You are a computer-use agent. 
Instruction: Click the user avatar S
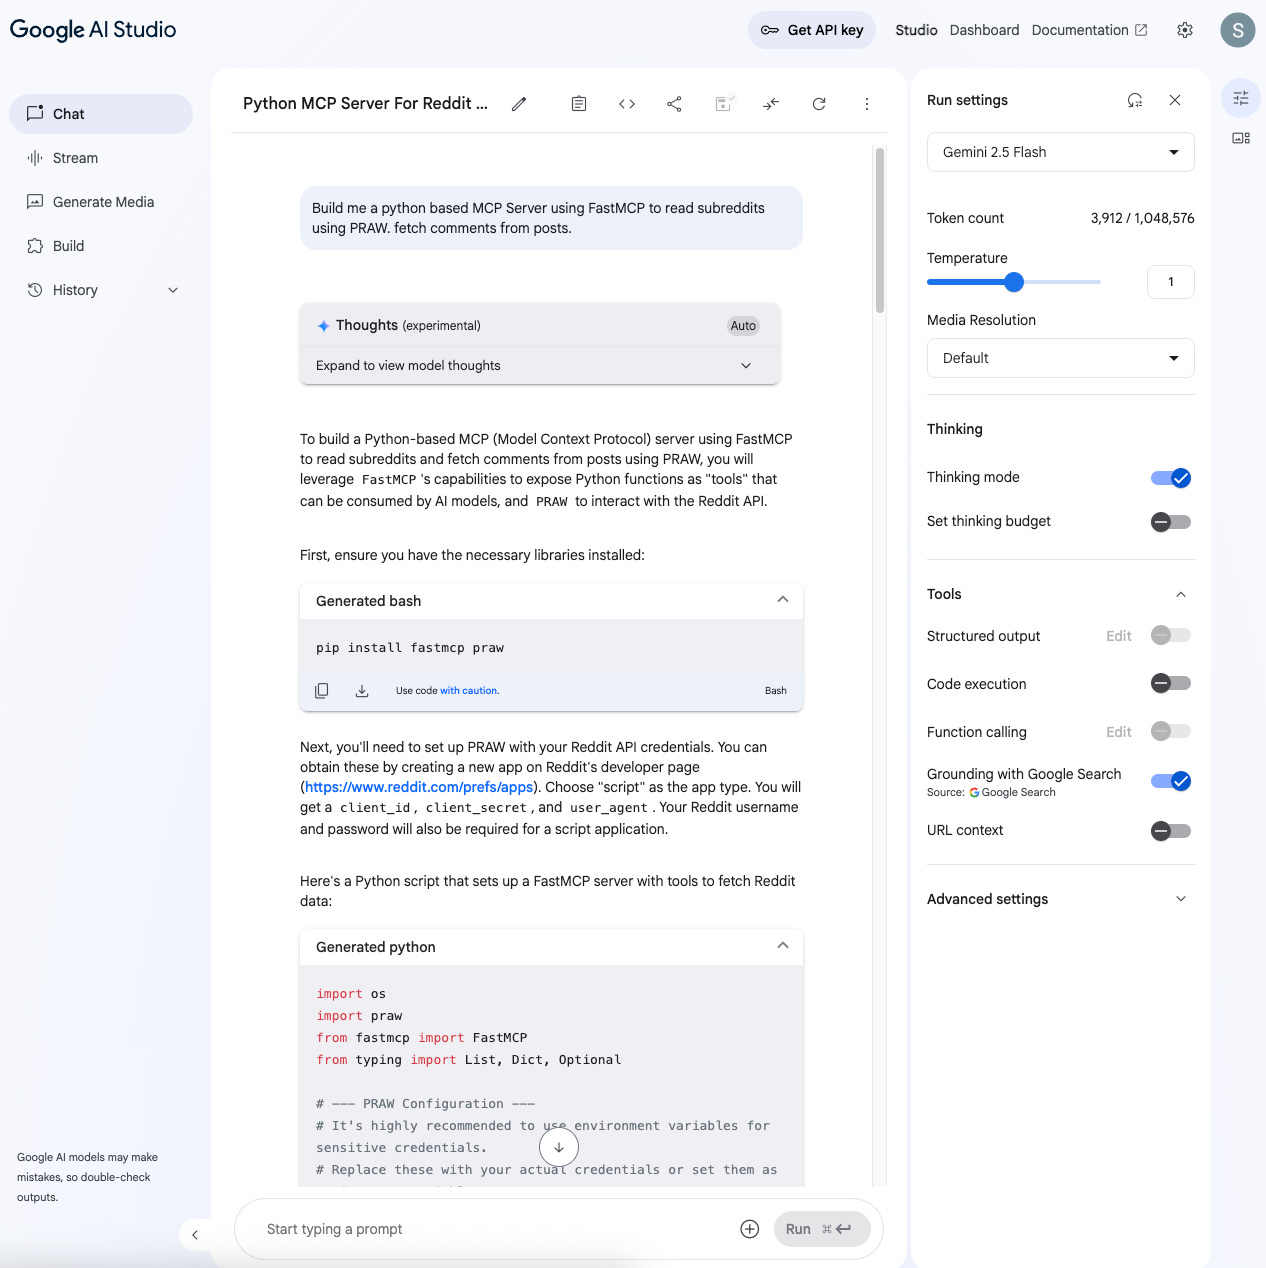click(1238, 30)
